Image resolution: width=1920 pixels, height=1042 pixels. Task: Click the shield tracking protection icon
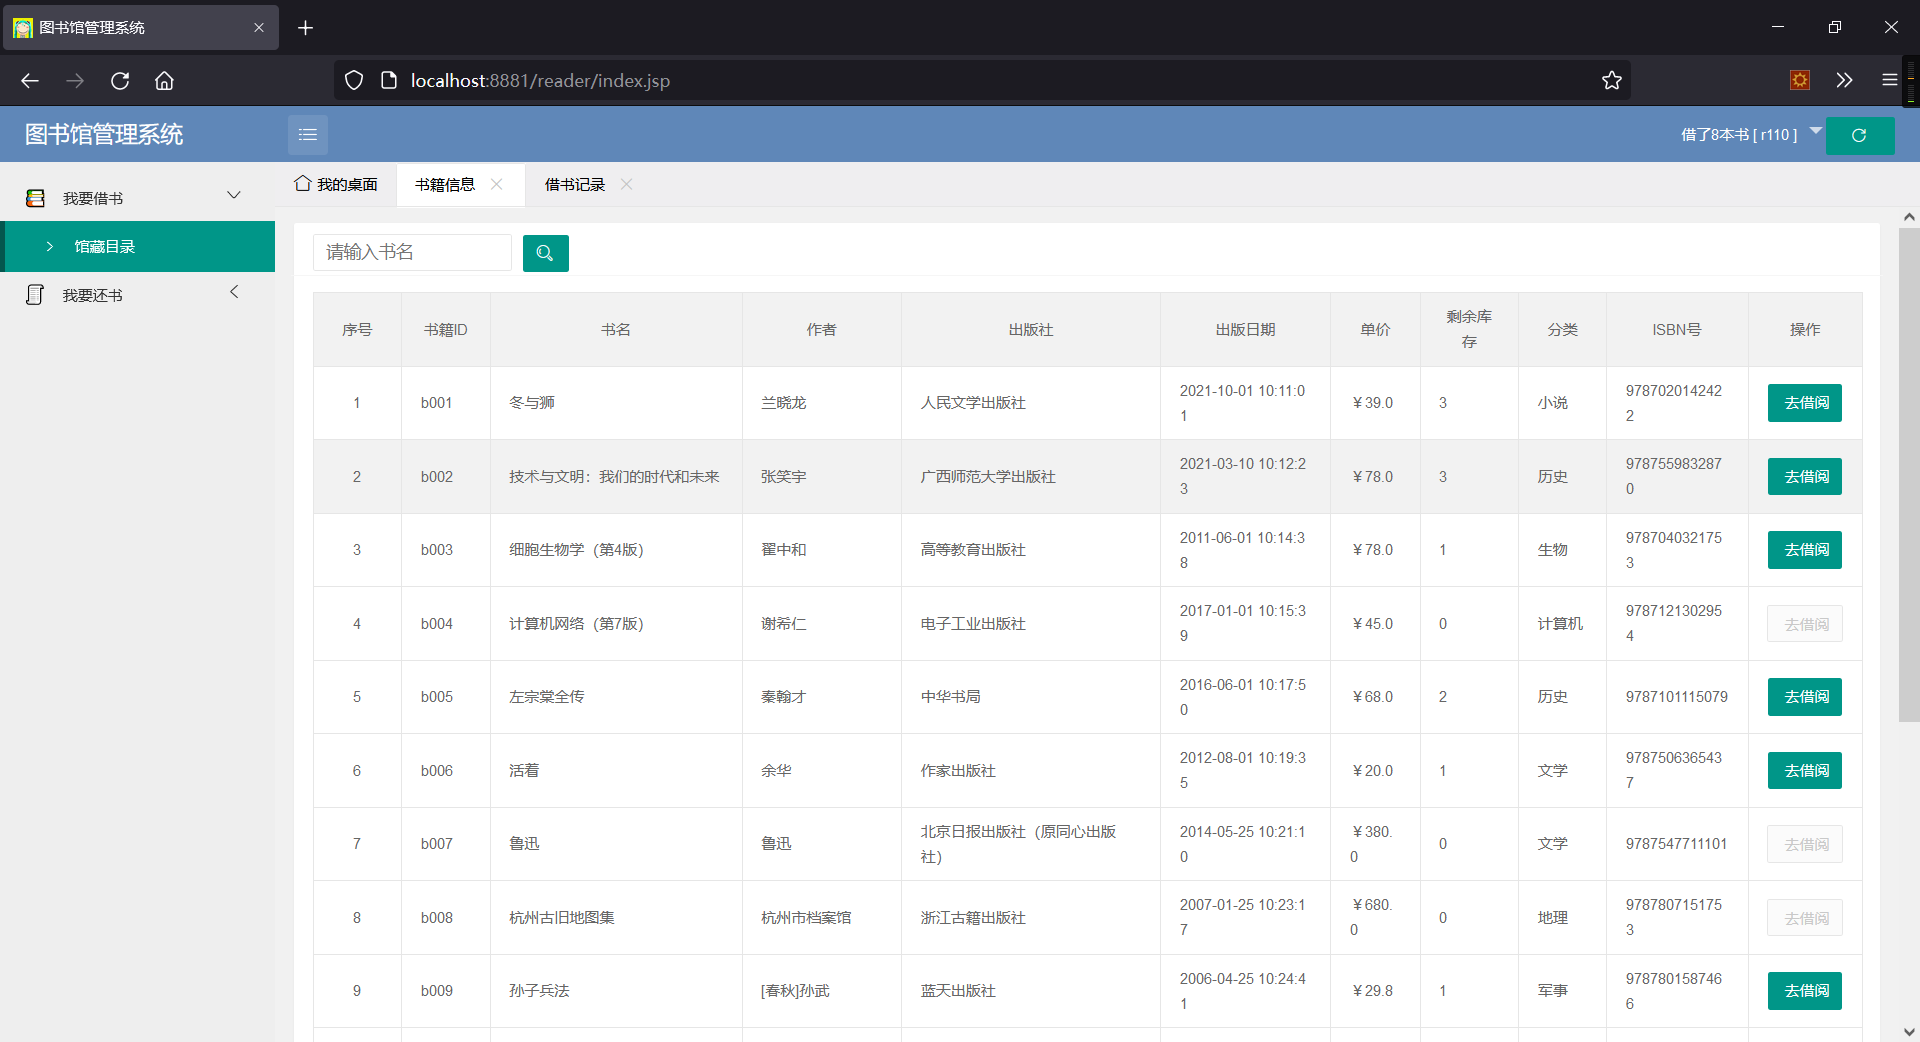click(x=354, y=80)
